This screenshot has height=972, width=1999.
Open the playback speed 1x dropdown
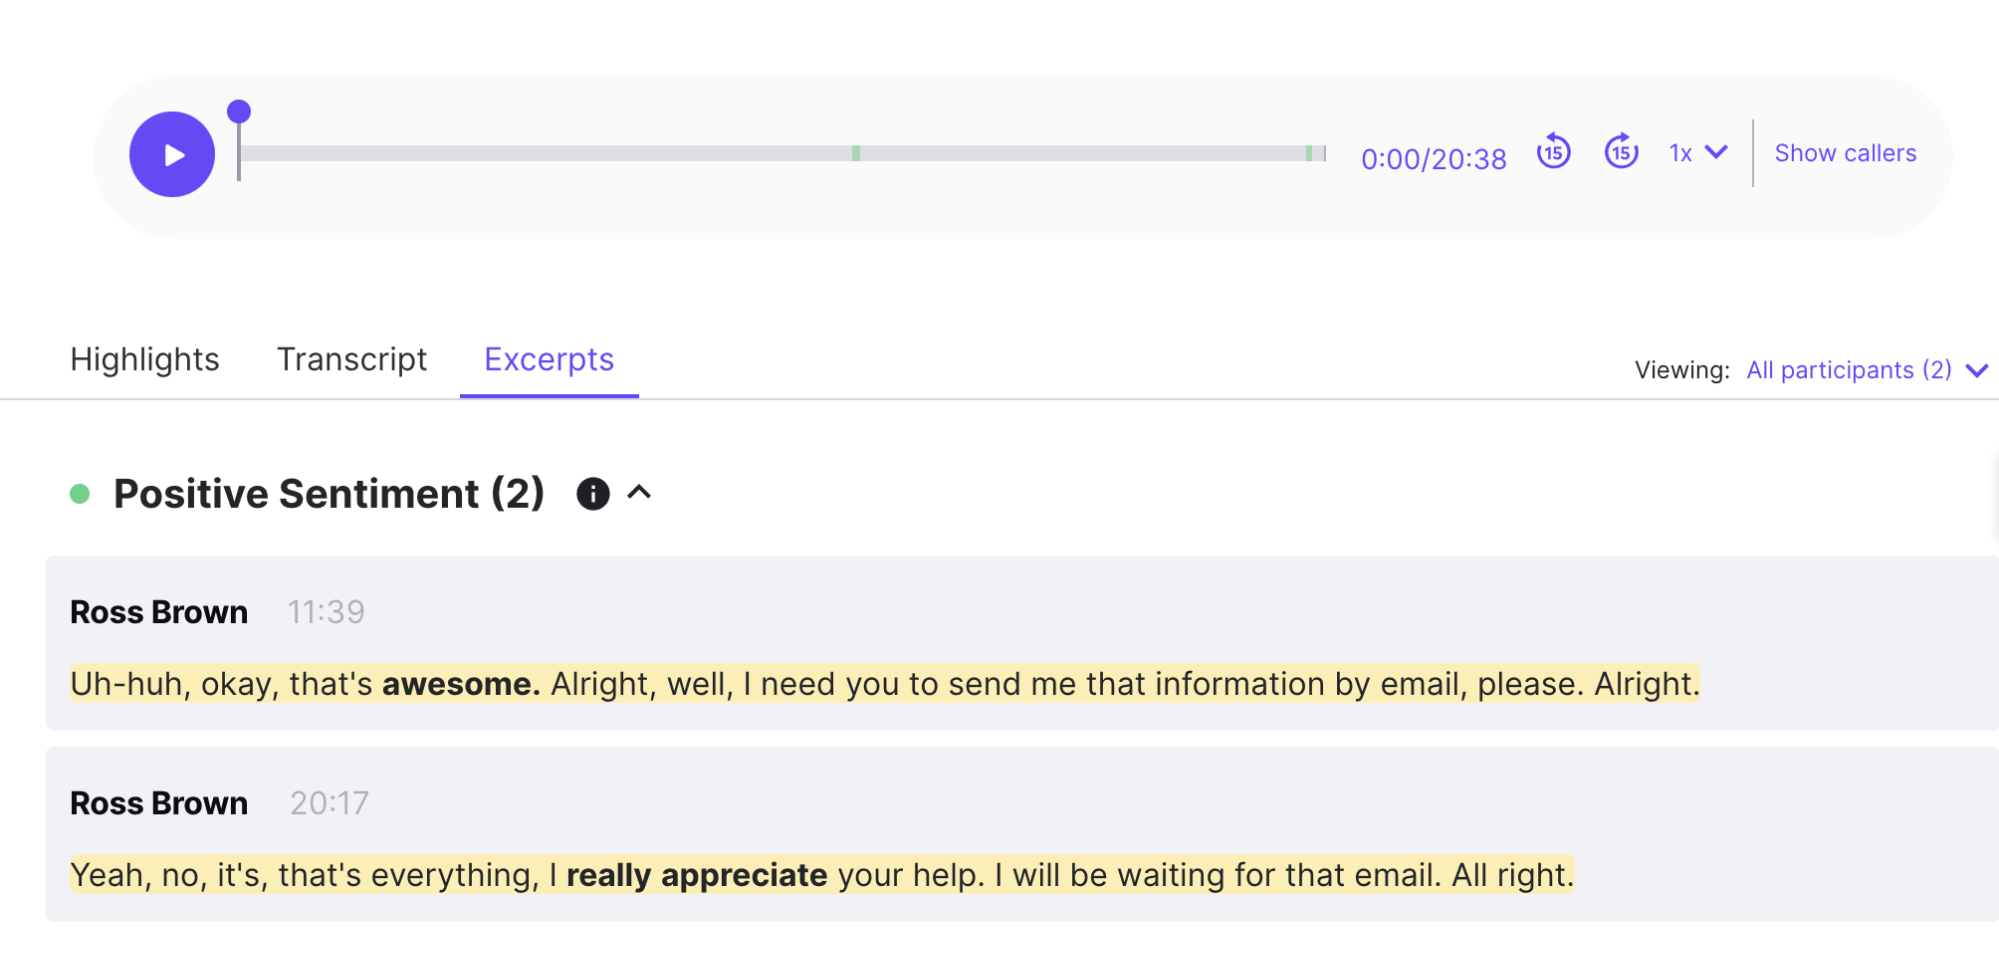pos(1695,153)
